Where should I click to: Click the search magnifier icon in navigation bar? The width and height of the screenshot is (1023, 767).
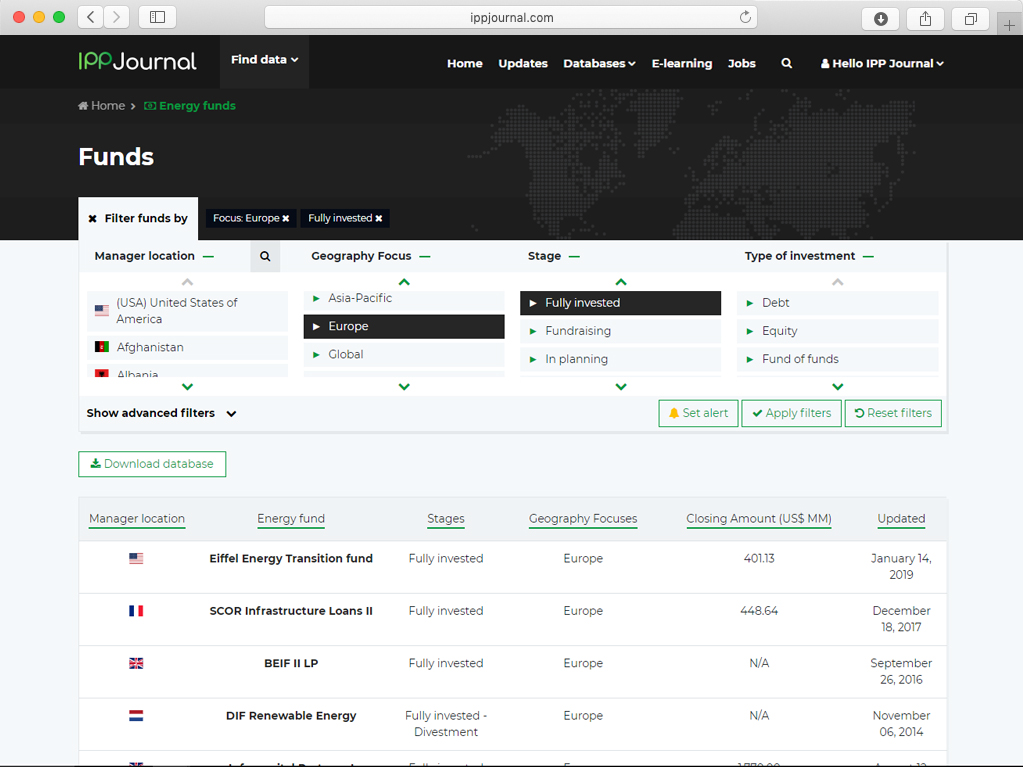[x=787, y=63]
